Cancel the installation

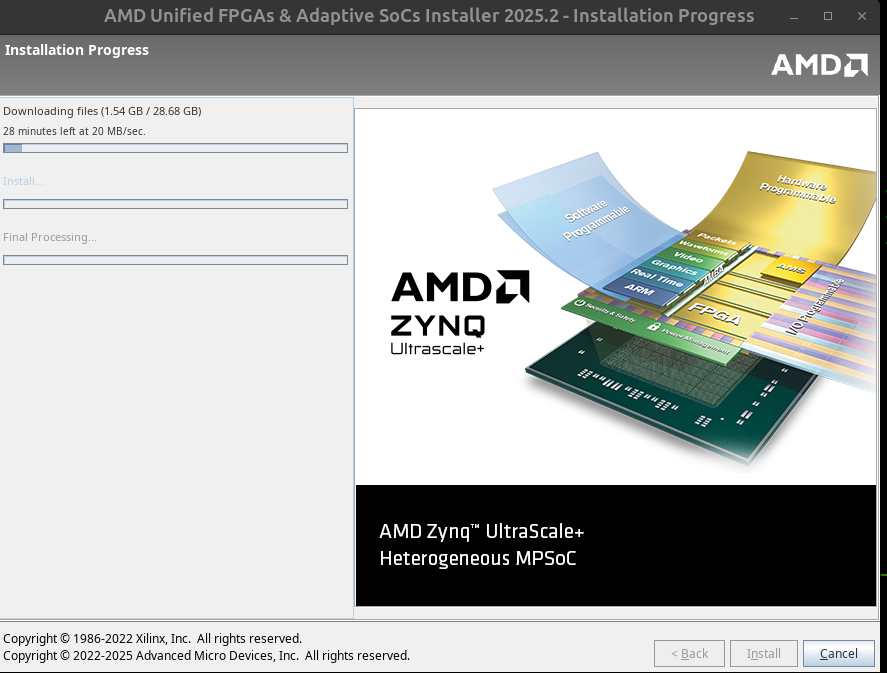[838, 654]
